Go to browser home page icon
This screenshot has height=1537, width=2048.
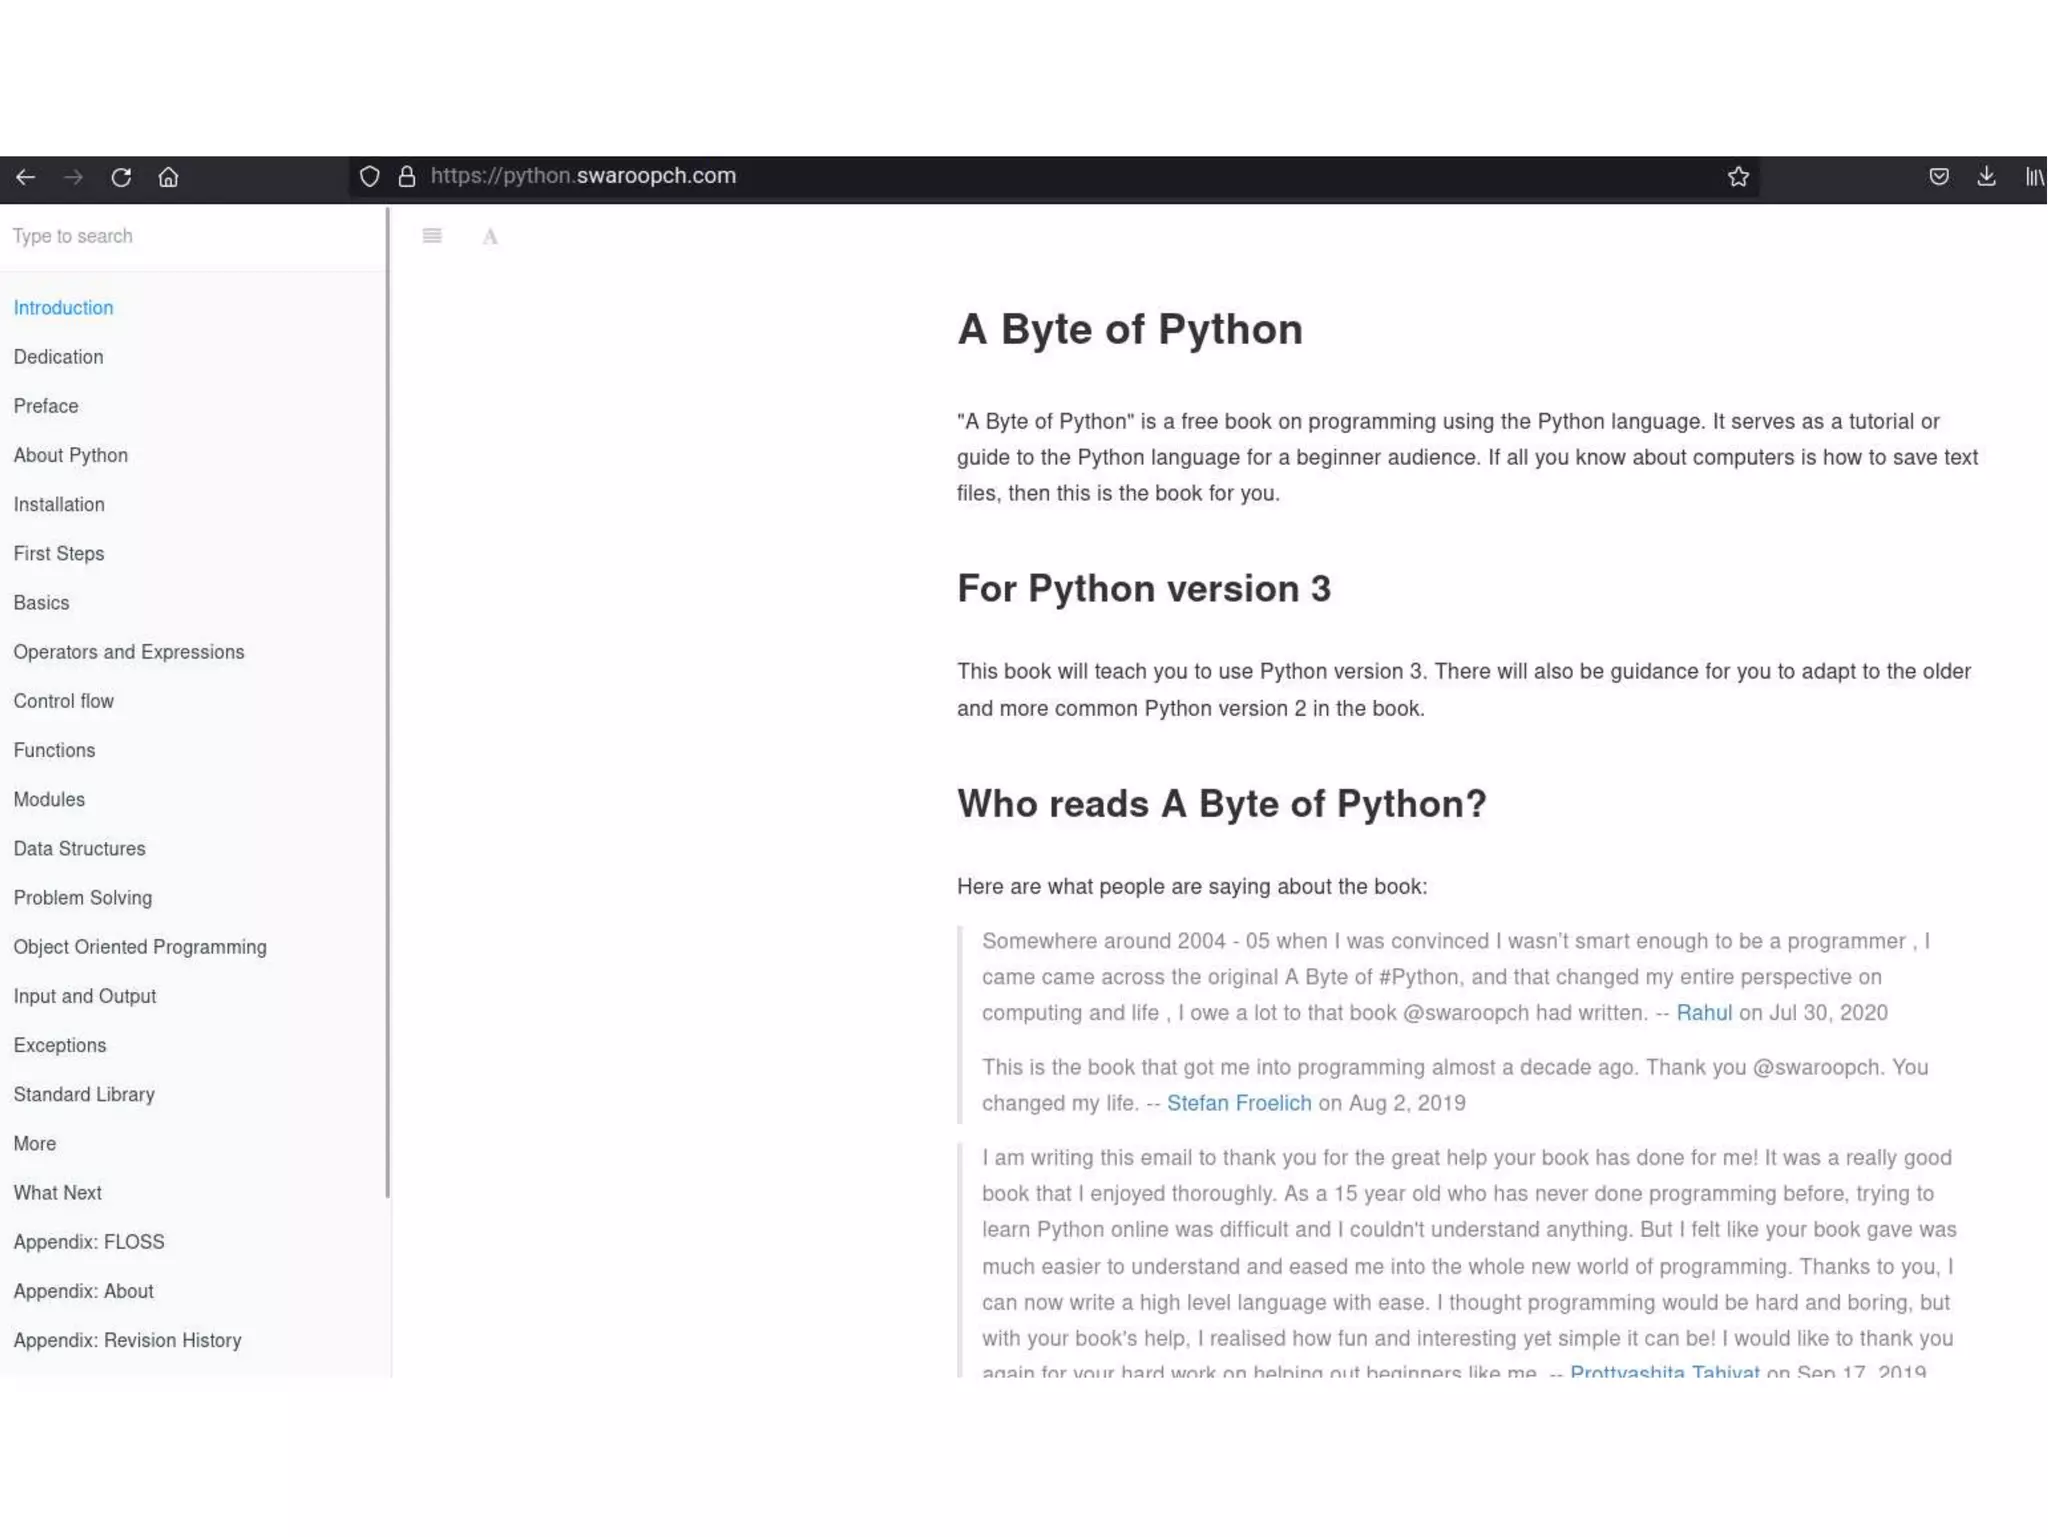coord(168,177)
